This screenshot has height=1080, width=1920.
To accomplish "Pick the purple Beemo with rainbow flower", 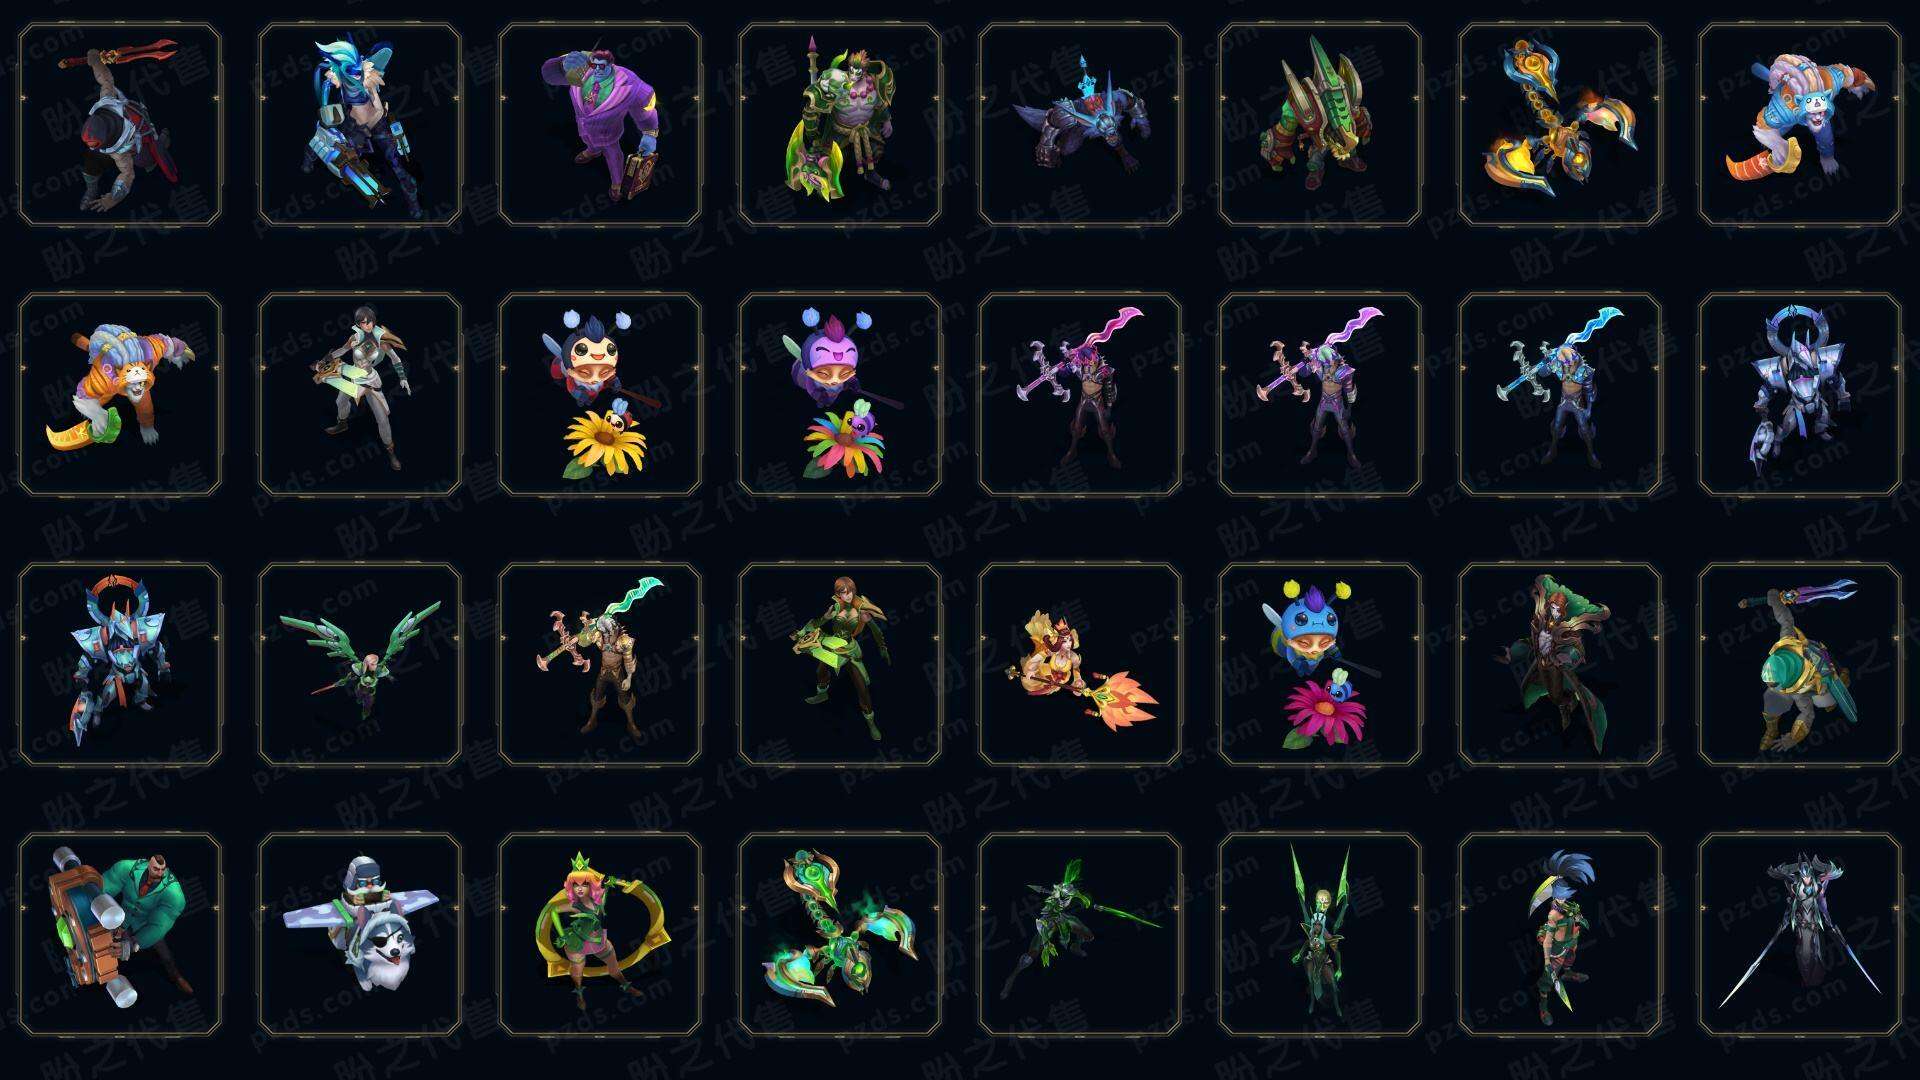I will click(840, 394).
